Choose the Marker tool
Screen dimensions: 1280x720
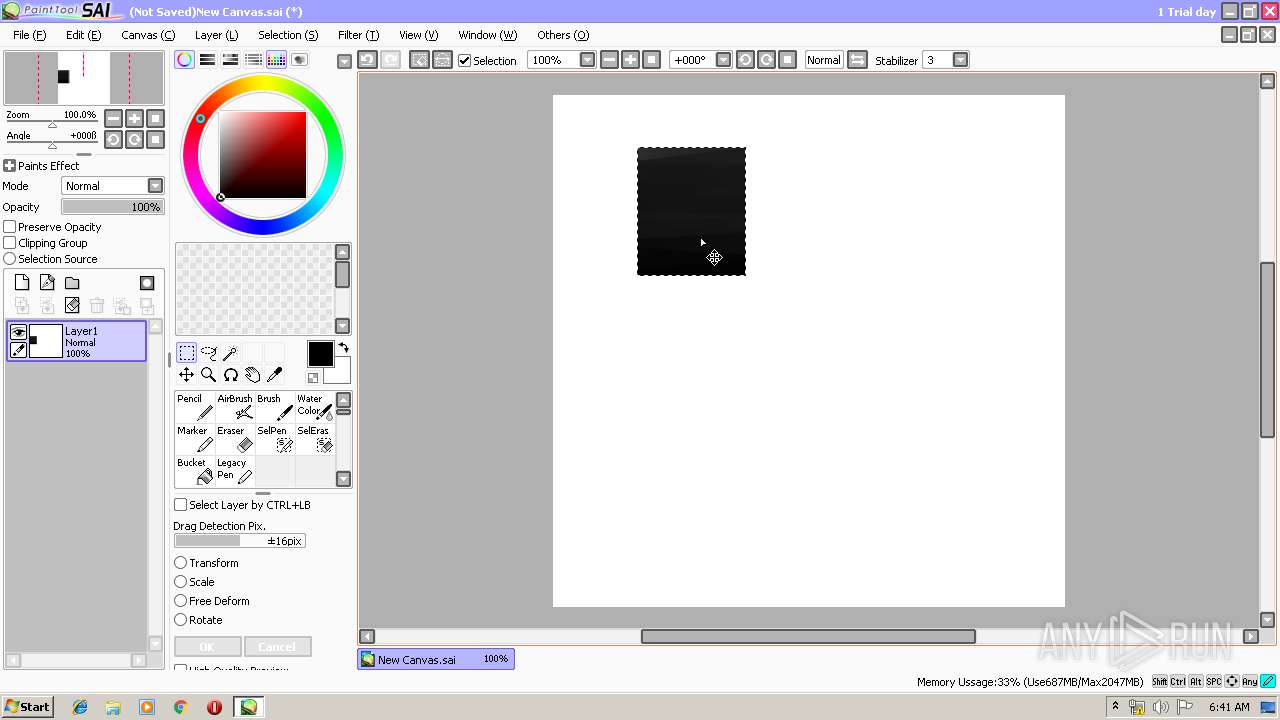pos(195,439)
